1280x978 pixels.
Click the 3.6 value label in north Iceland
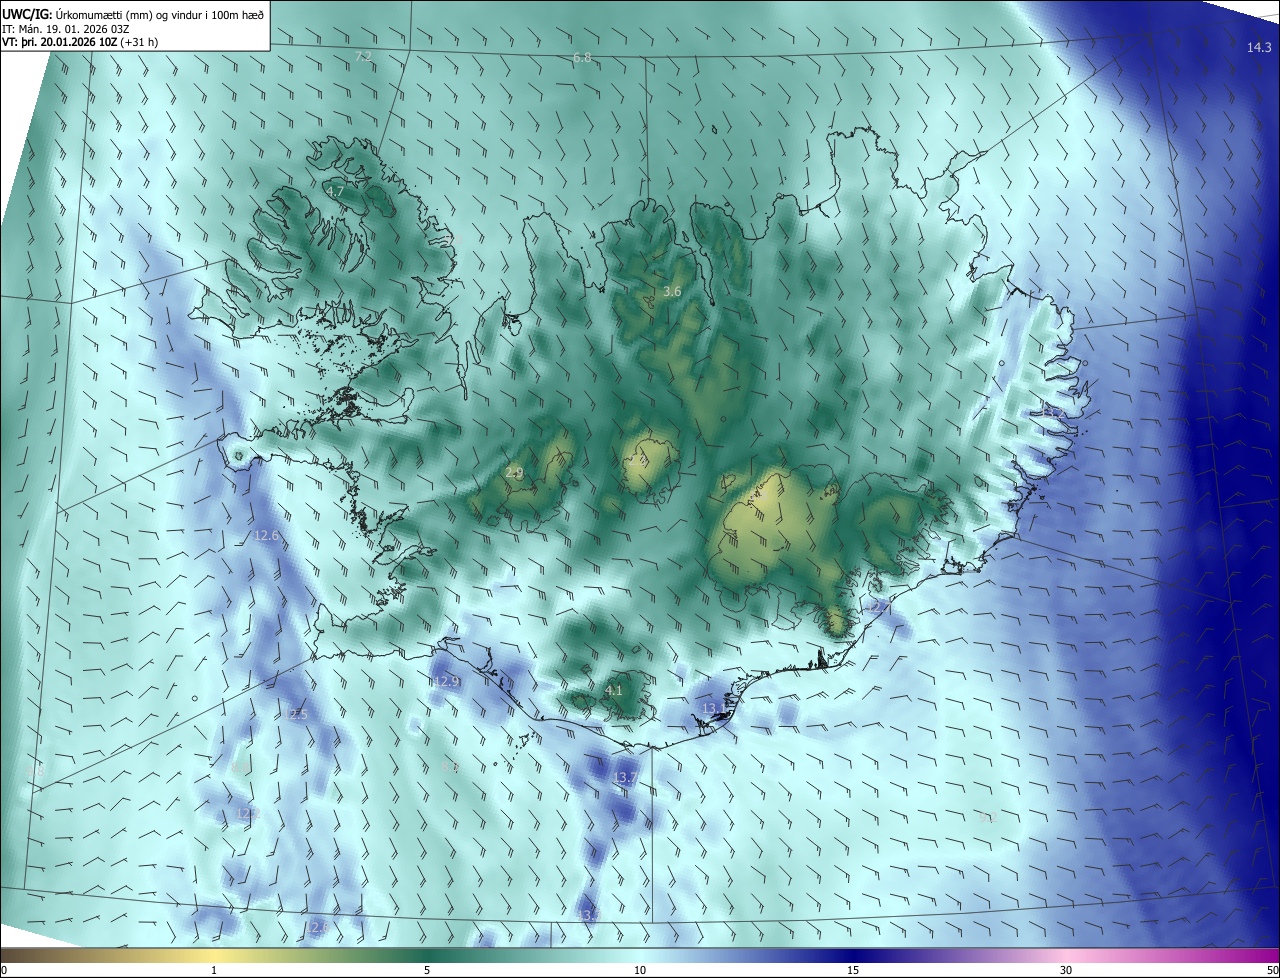672,292
